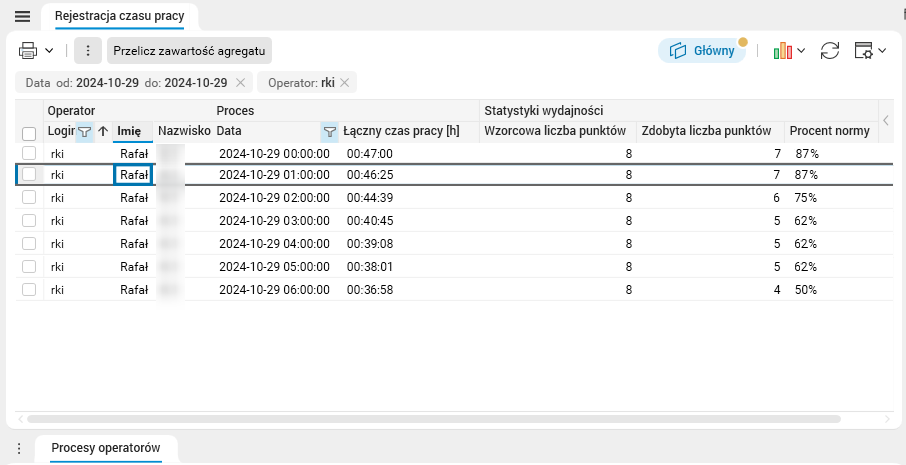The height and width of the screenshot is (465, 906).
Task: Click the Proces column group header
Action: [x=235, y=110]
